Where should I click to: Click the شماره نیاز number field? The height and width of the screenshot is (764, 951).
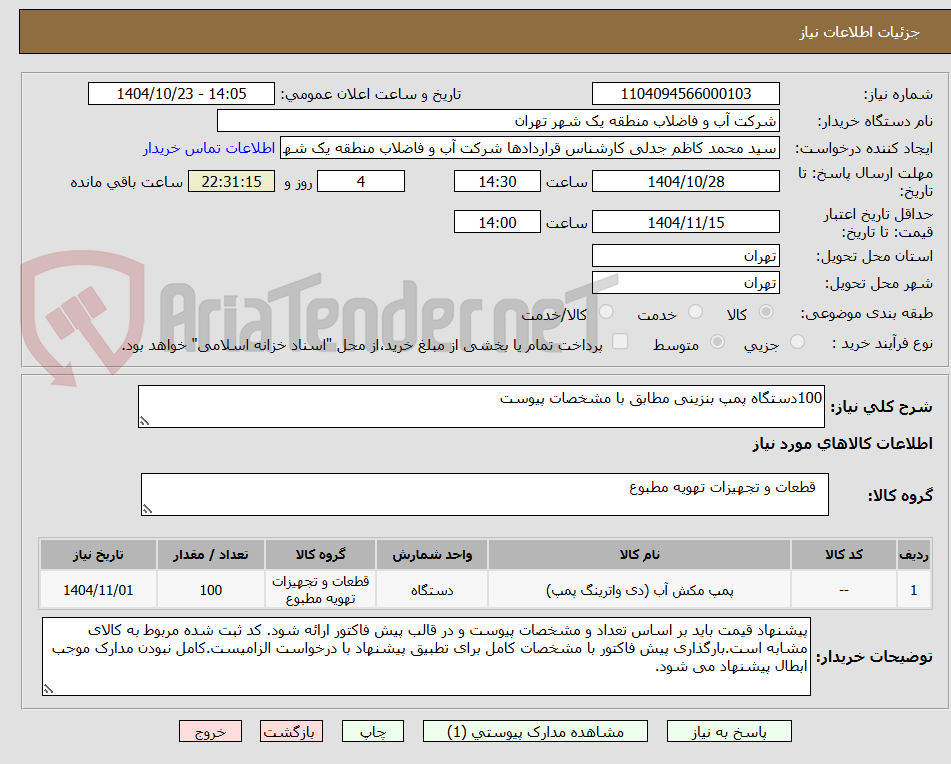pos(686,93)
